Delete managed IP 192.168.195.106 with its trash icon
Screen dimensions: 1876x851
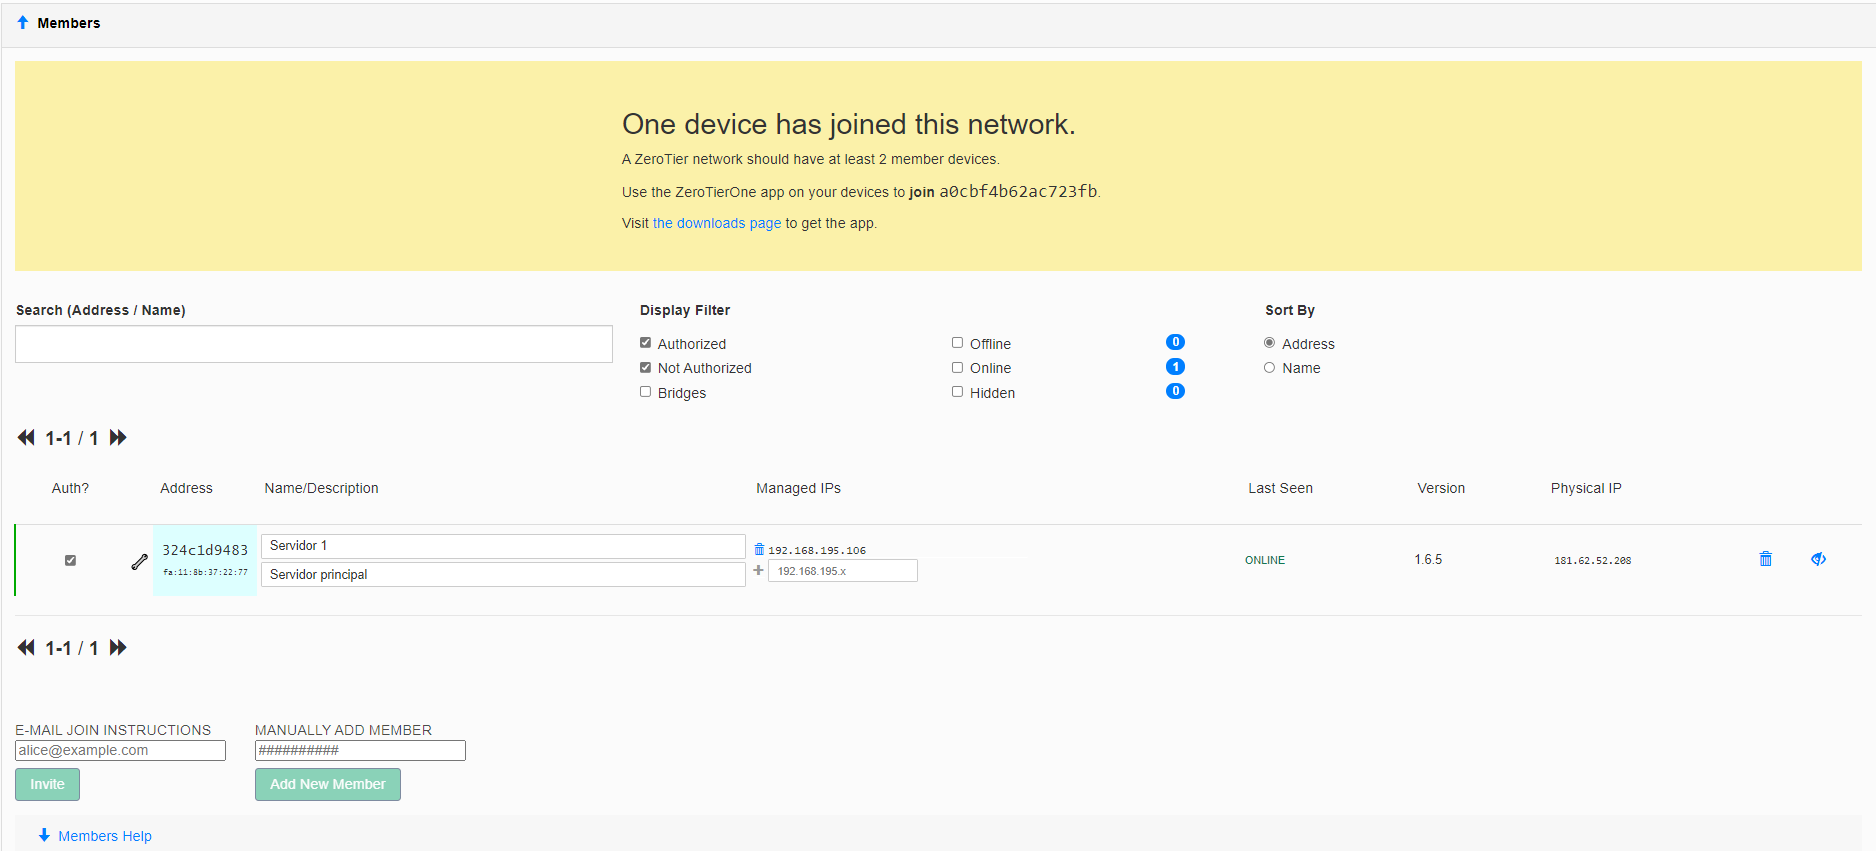(x=759, y=550)
